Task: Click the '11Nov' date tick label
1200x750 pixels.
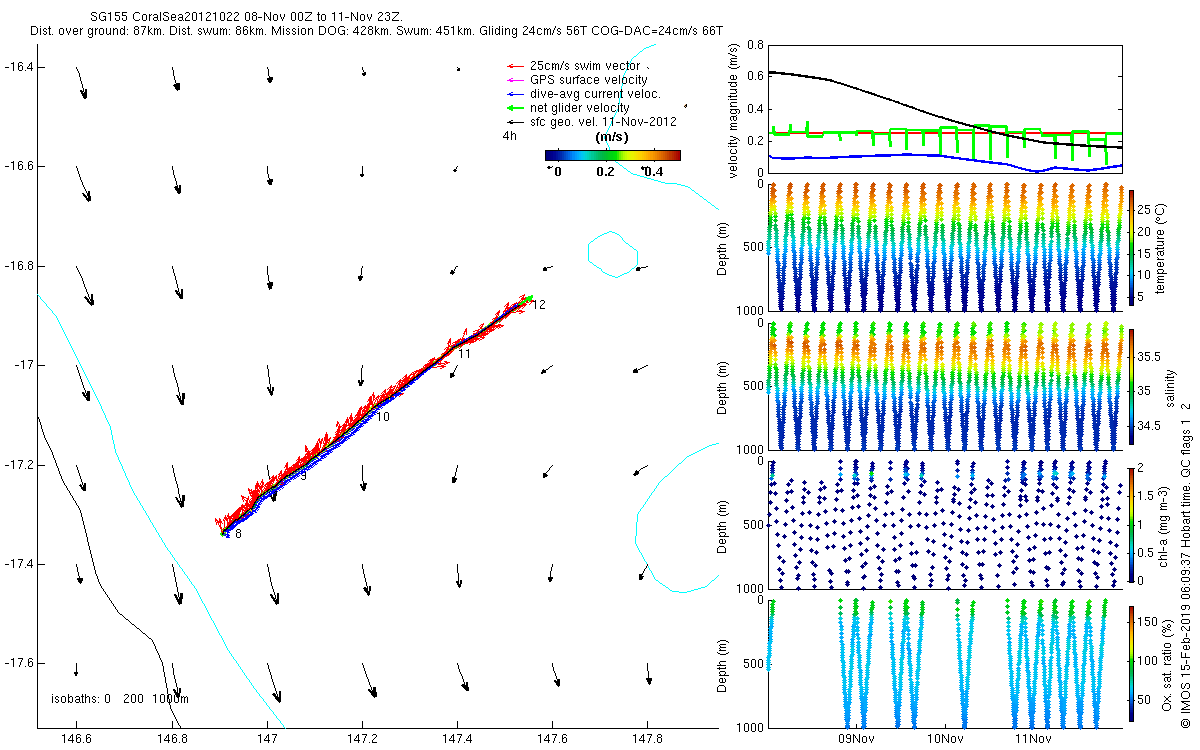Action: pyautogui.click(x=1033, y=739)
